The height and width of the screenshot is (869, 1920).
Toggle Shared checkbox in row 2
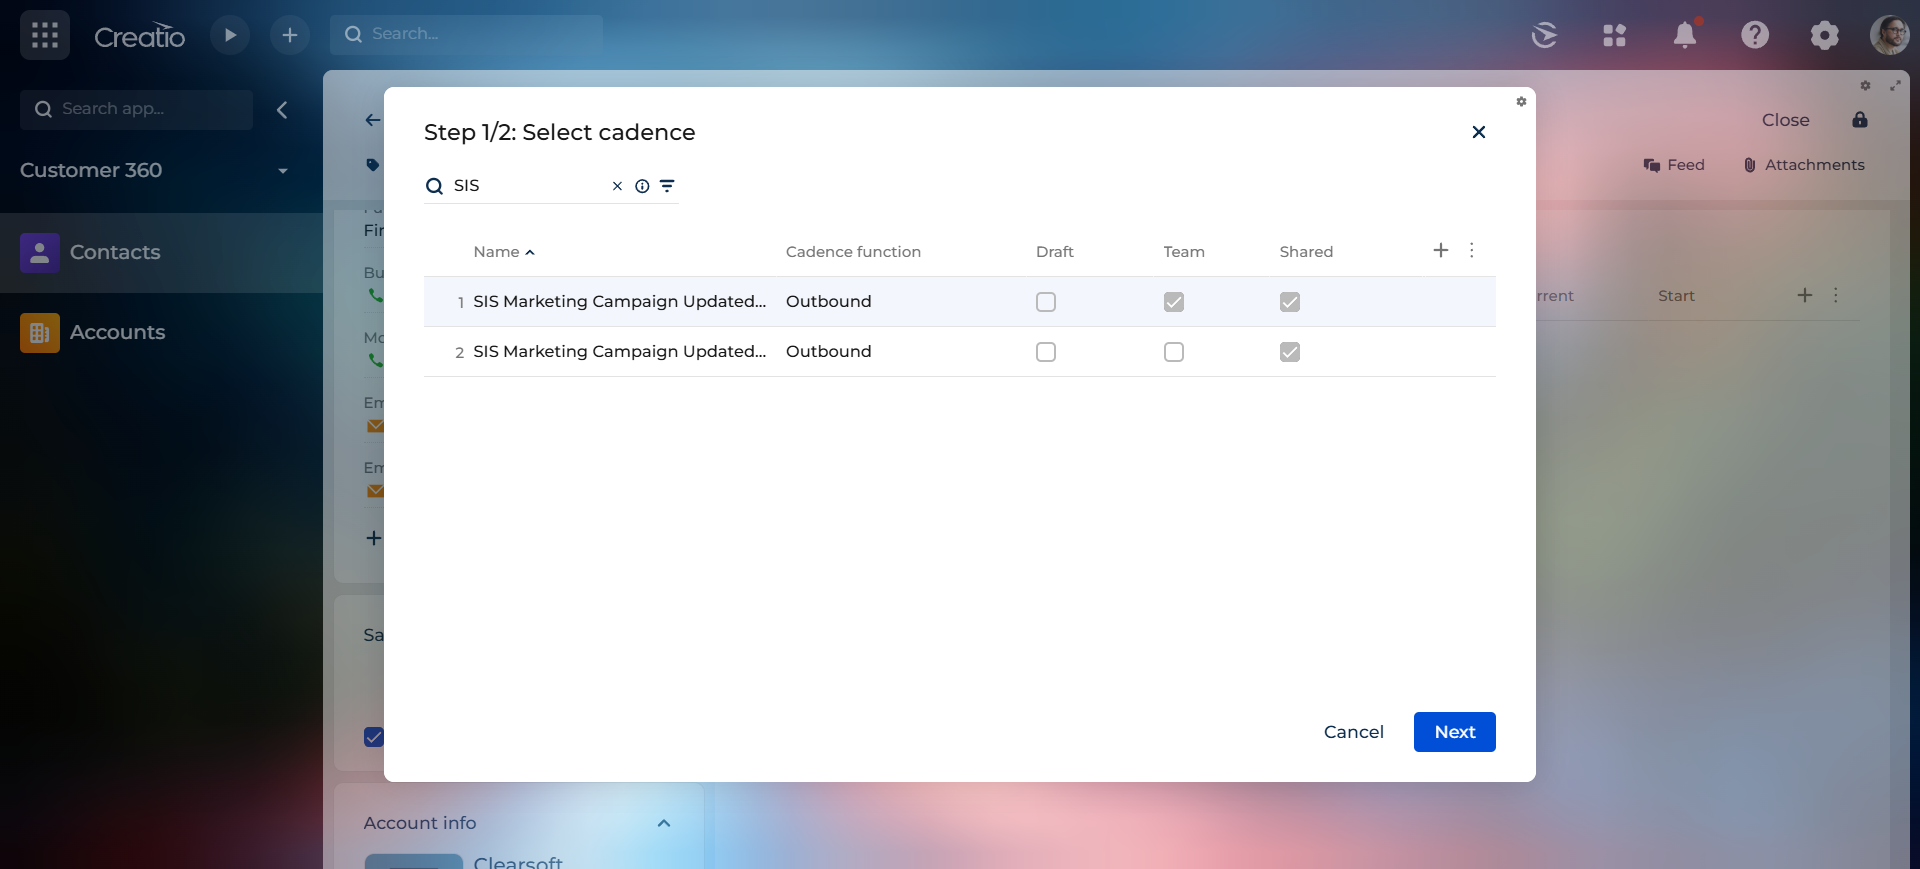(x=1290, y=352)
